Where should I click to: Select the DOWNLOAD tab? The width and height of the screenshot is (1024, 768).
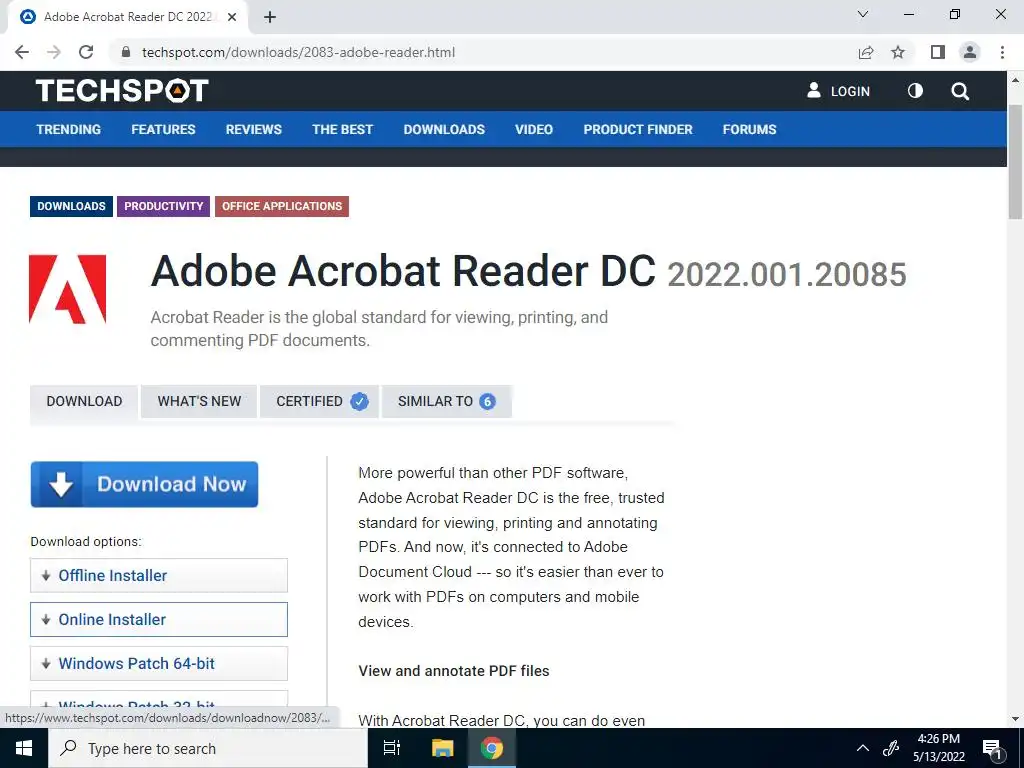pyautogui.click(x=84, y=401)
